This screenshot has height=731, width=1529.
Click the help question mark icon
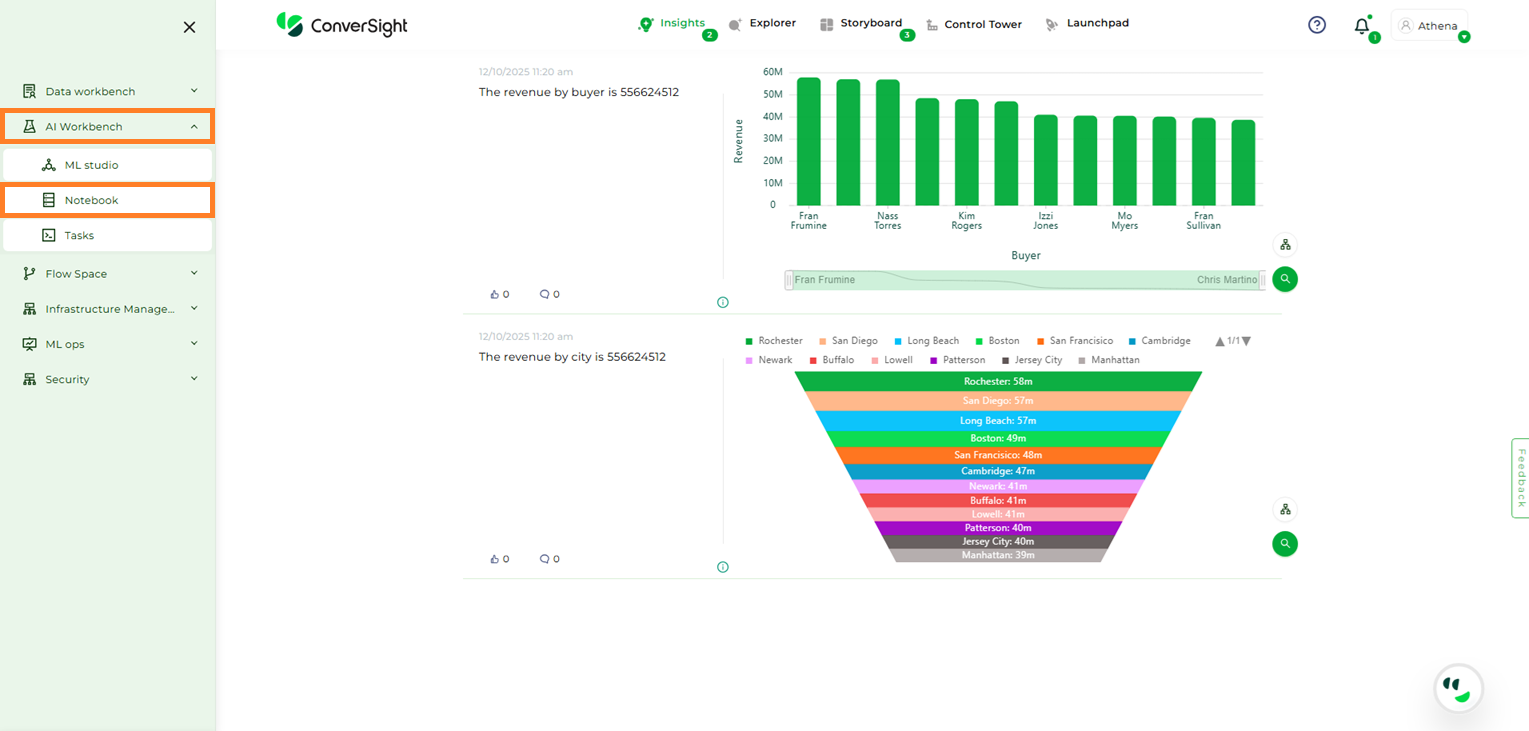pos(1317,25)
